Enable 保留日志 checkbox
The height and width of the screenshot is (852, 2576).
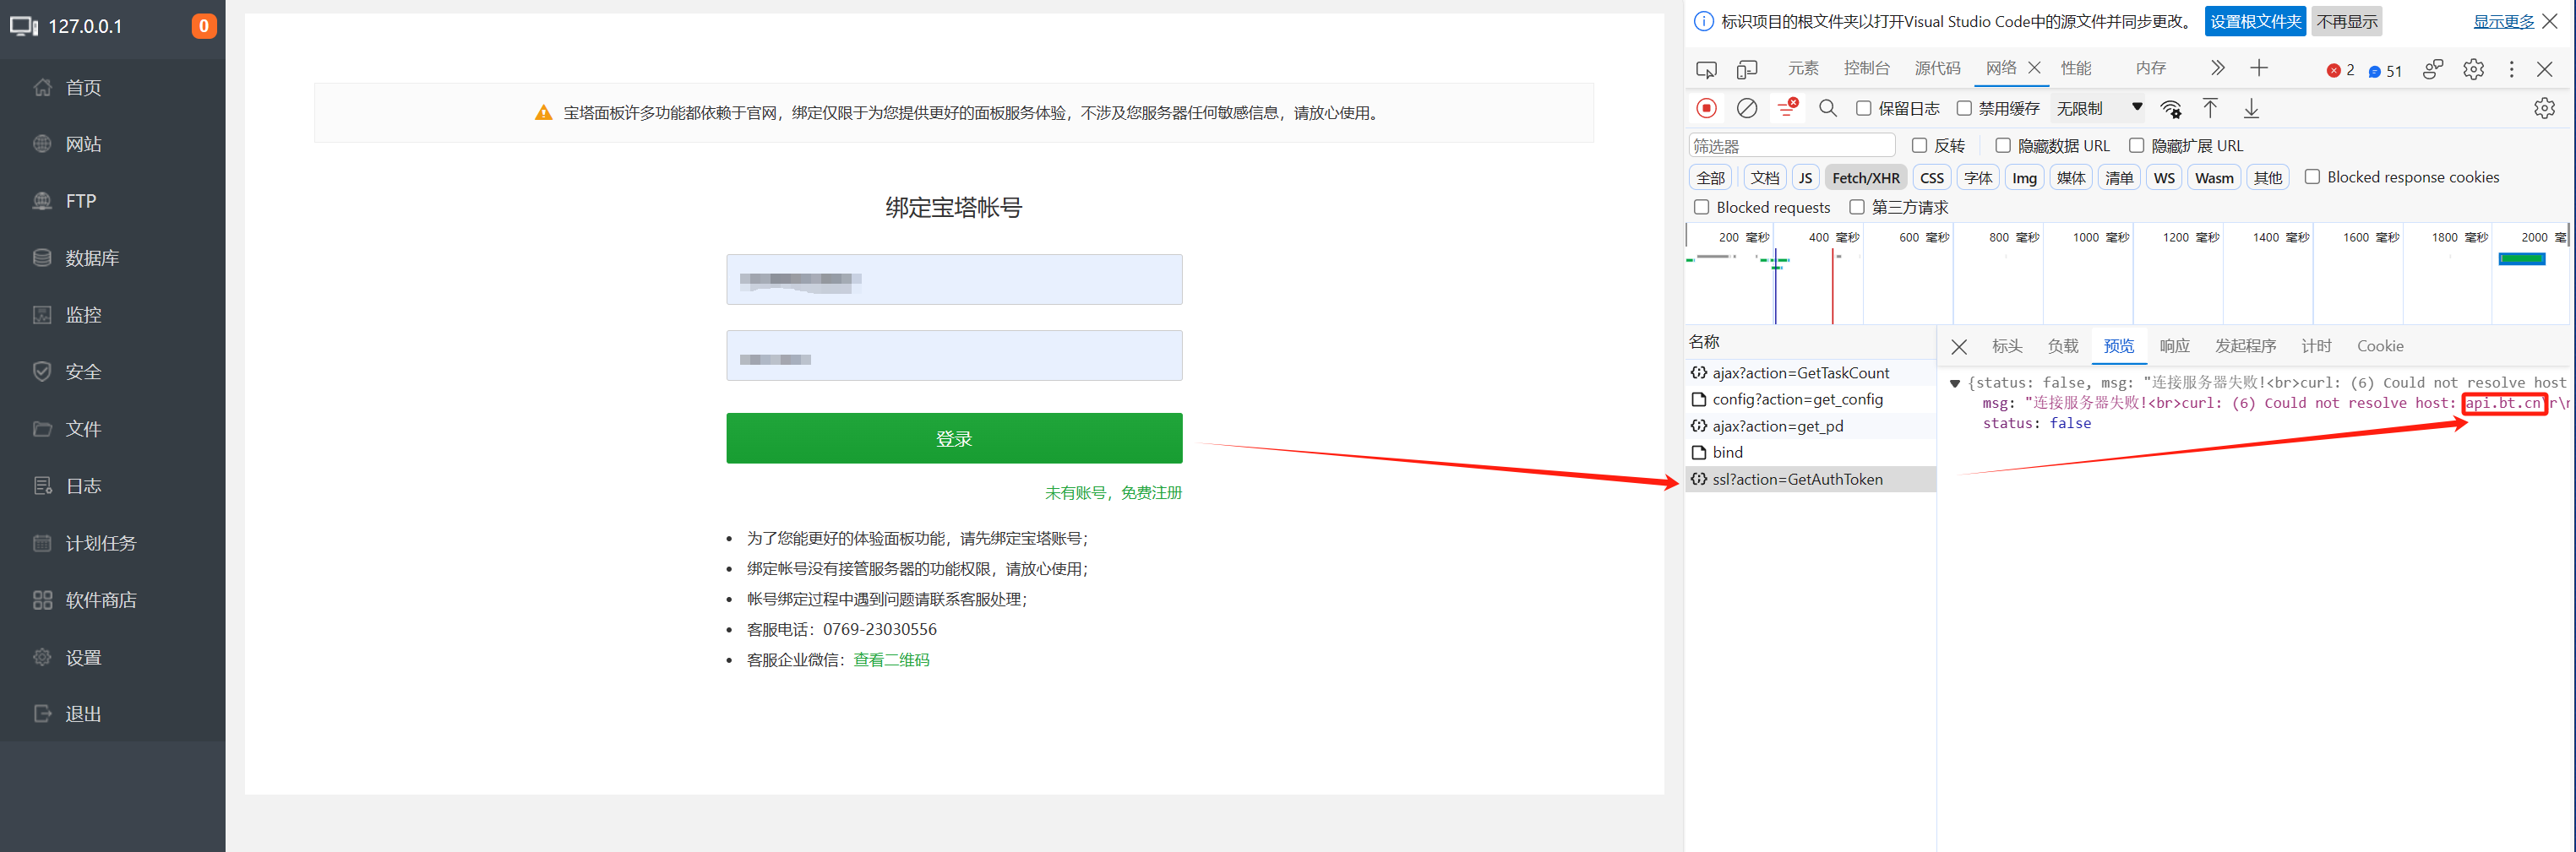click(x=1863, y=108)
